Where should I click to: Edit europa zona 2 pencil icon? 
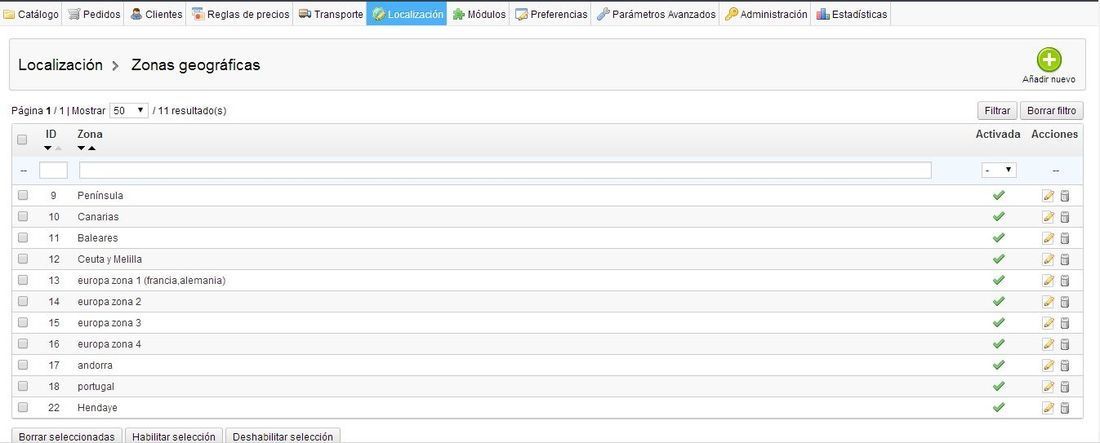(1048, 302)
